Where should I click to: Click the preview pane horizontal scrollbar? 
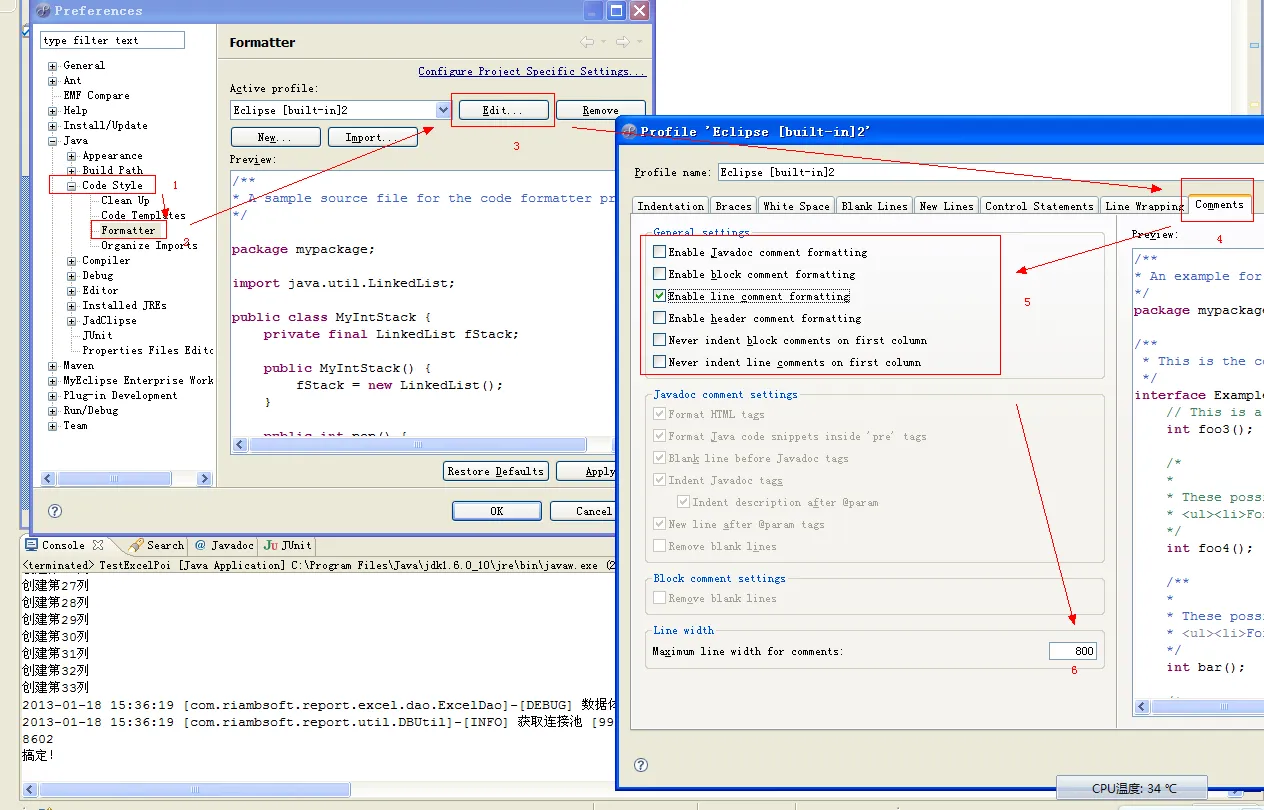(x=420, y=445)
